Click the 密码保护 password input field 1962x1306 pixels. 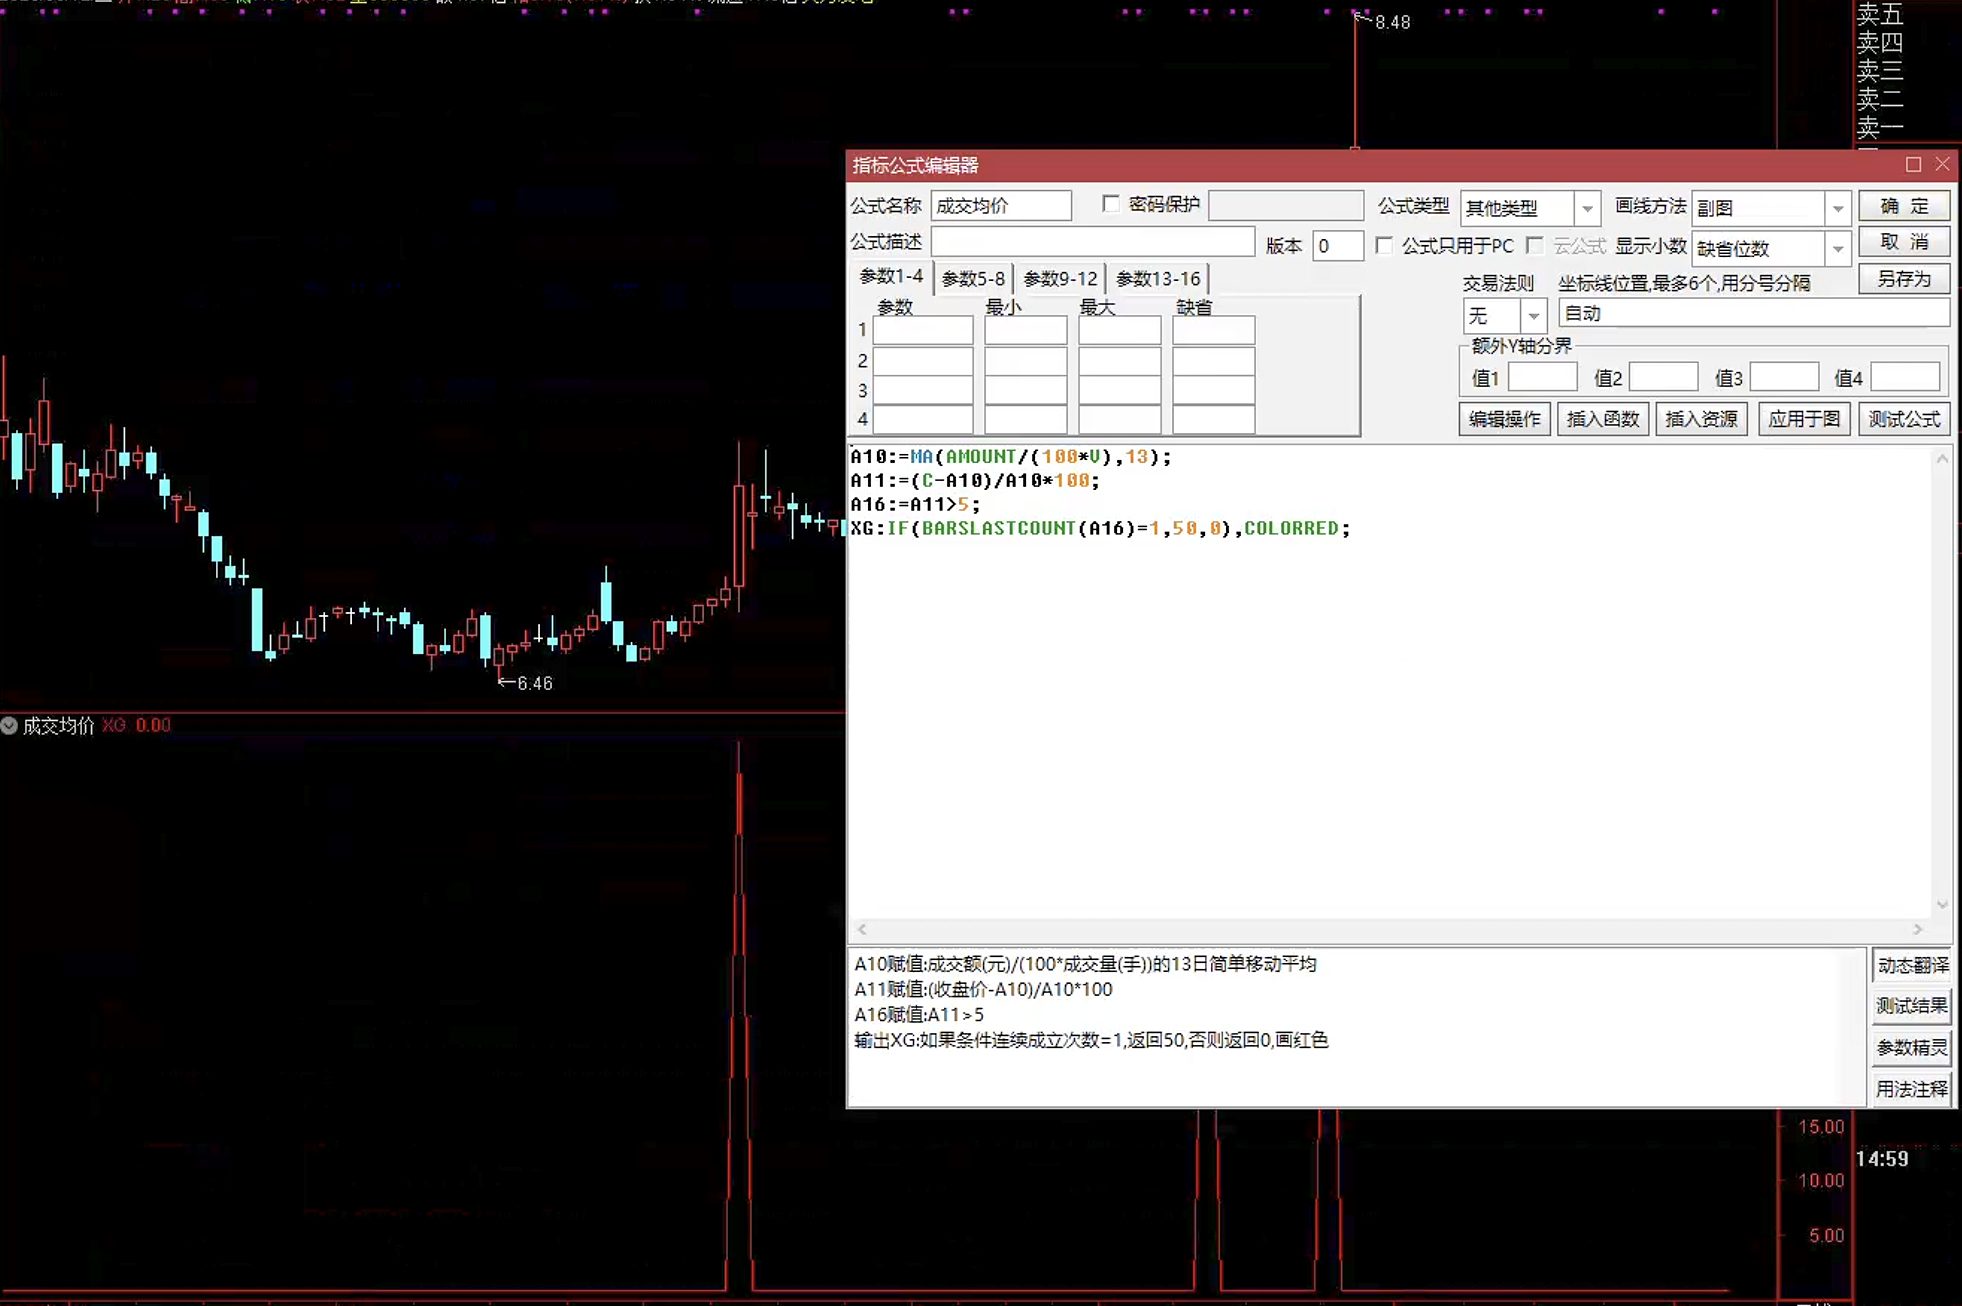pyautogui.click(x=1285, y=206)
